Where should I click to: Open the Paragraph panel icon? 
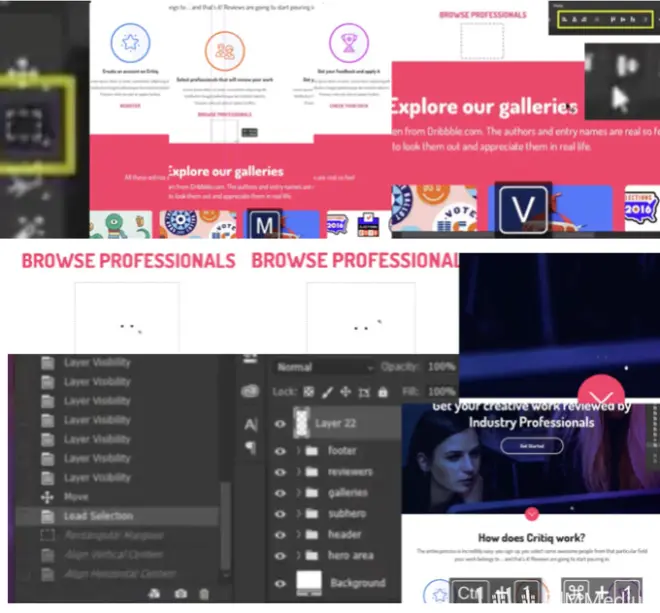251,448
